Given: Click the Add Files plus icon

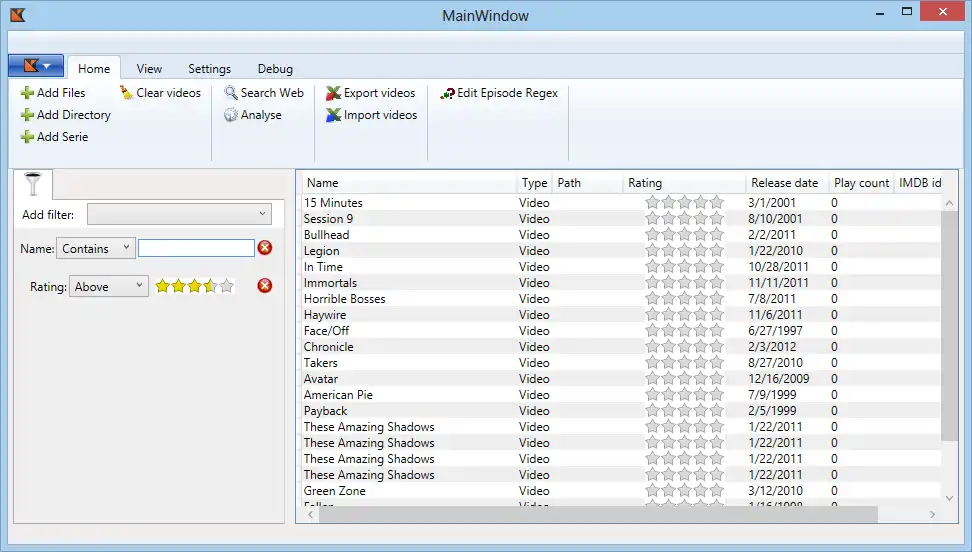Looking at the screenshot, I should pyautogui.click(x=27, y=93).
